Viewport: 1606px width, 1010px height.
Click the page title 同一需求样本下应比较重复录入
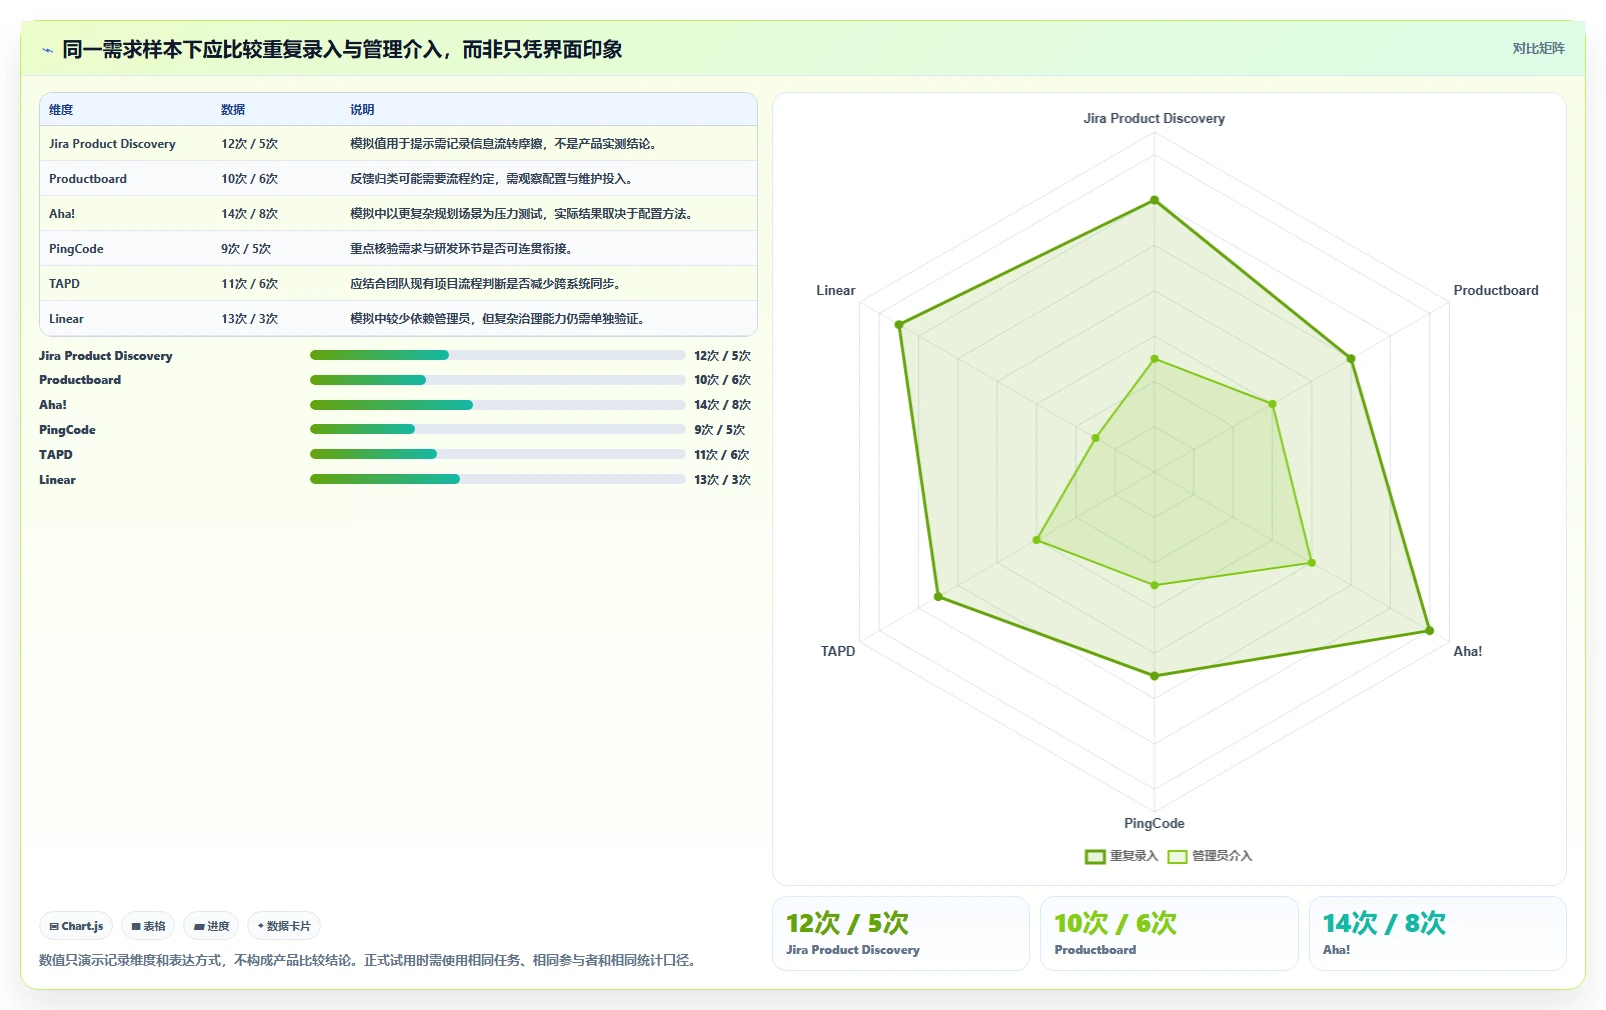pos(342,49)
